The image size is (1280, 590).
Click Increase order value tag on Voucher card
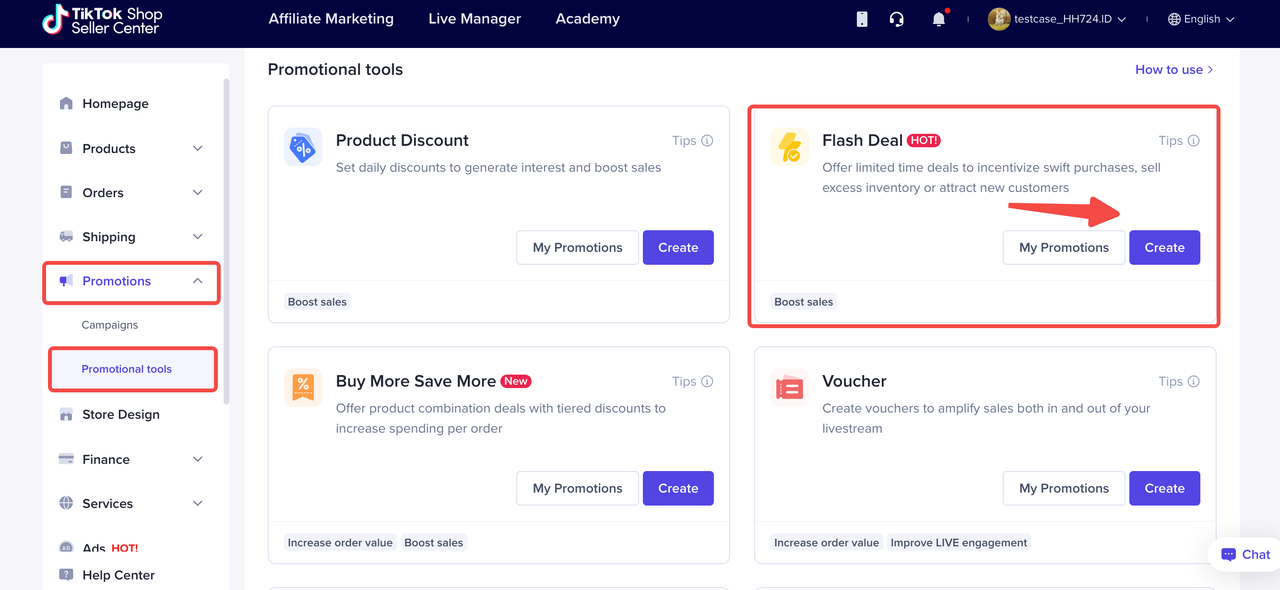pos(826,543)
